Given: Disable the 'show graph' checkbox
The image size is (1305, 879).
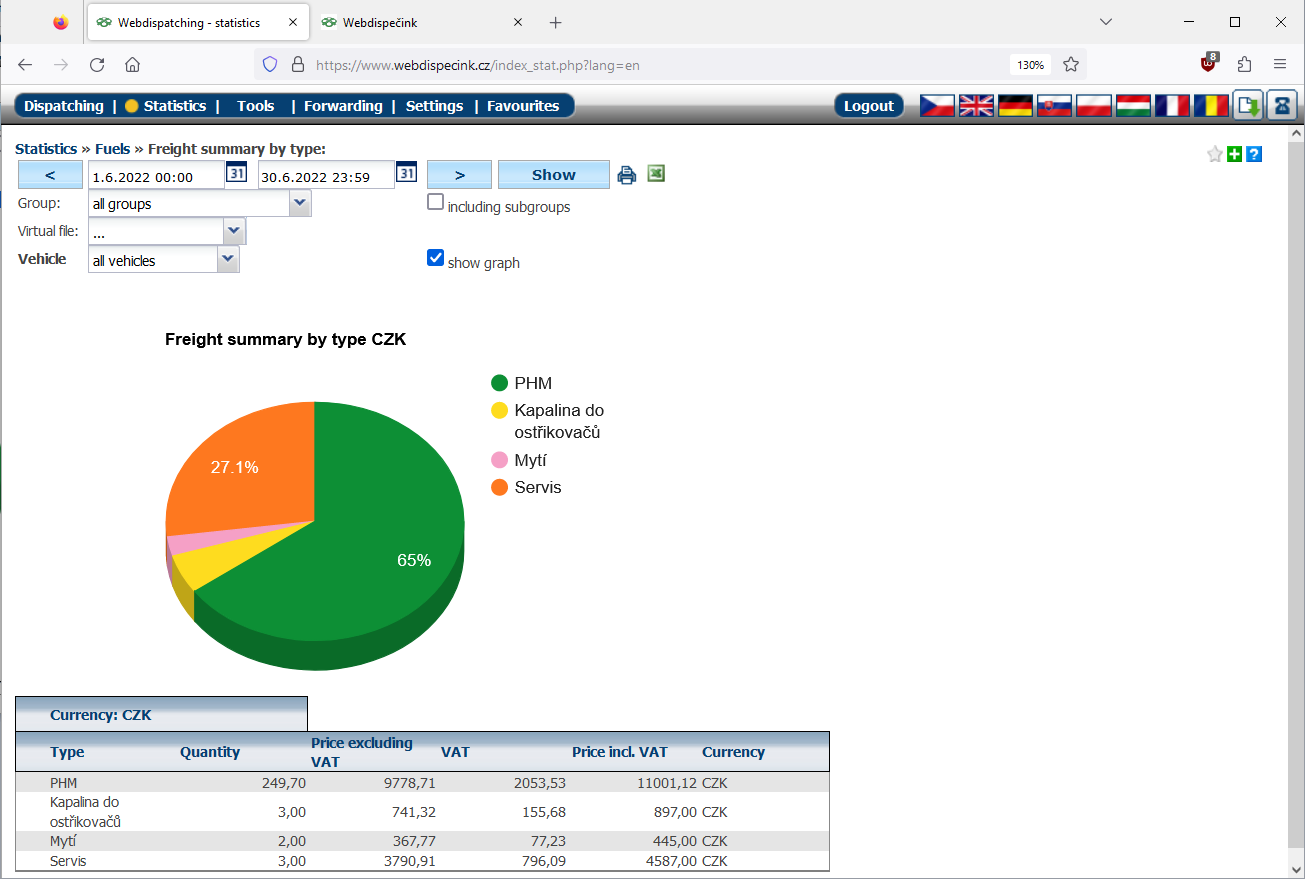Looking at the screenshot, I should pyautogui.click(x=435, y=257).
